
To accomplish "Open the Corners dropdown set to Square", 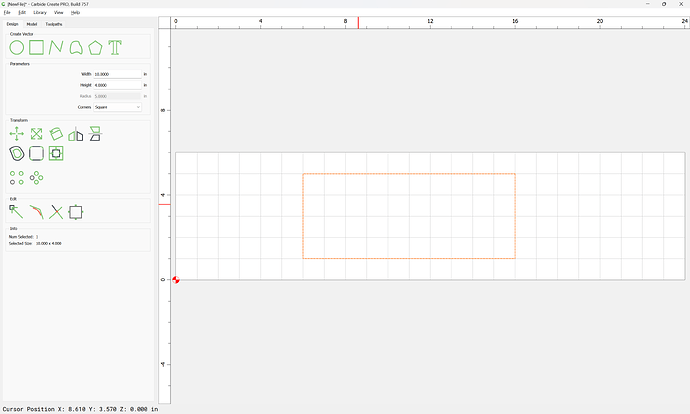I will pyautogui.click(x=117, y=107).
